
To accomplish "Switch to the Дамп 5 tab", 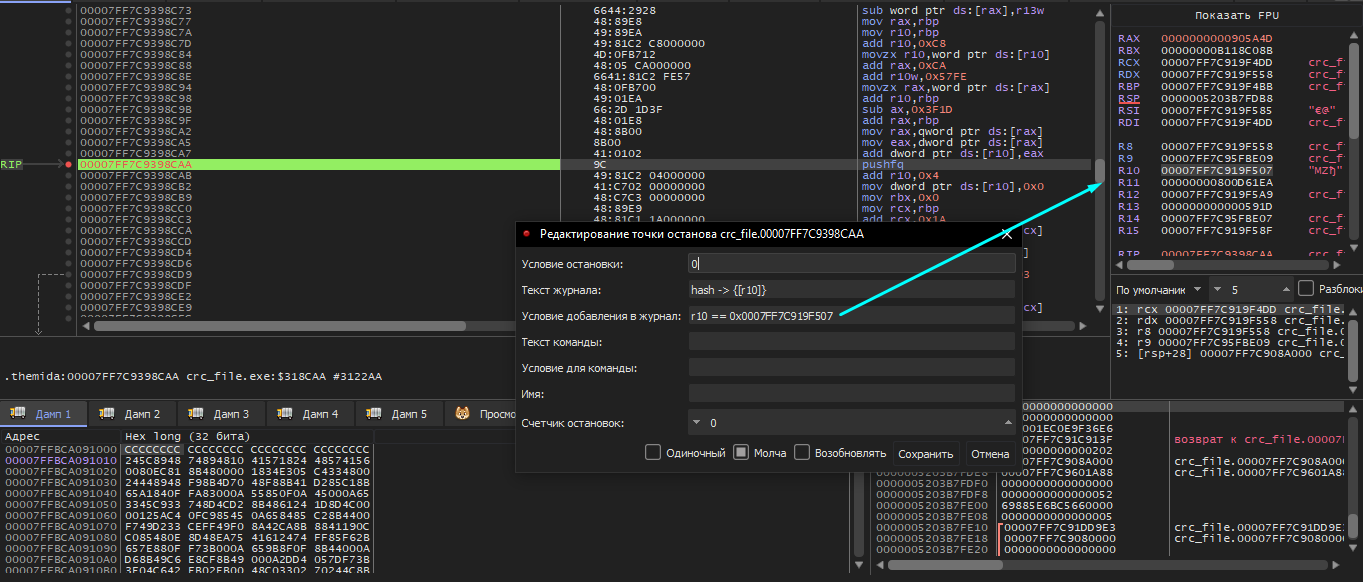I will [x=399, y=413].
